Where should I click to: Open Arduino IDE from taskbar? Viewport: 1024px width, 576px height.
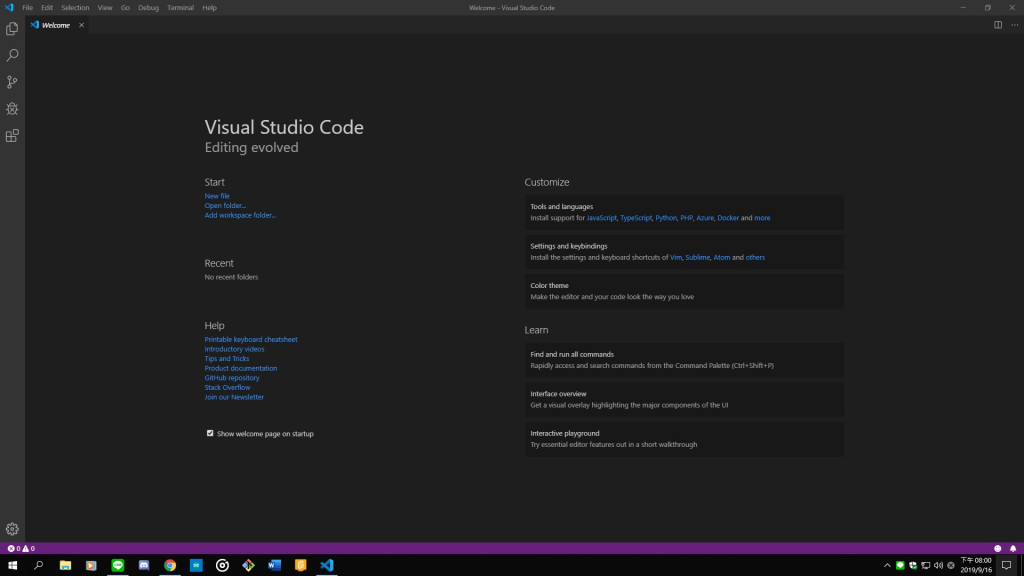click(x=196, y=566)
